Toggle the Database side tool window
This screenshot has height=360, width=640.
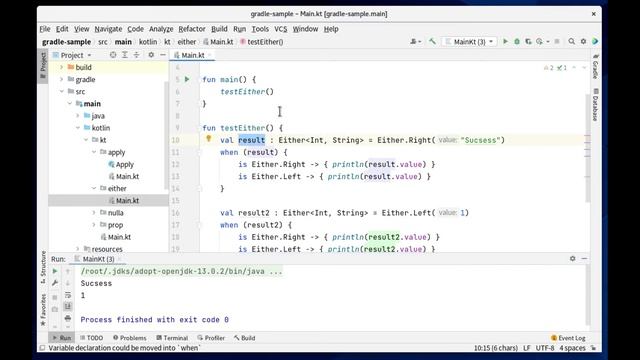596,105
